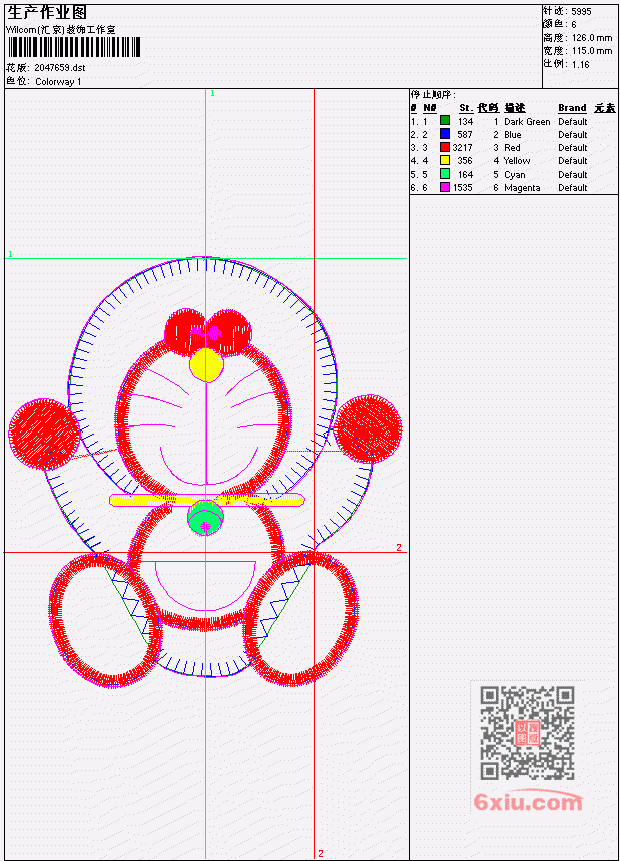Click the 'Dark Green' description text
This screenshot has width=620, height=861.
coord(527,122)
